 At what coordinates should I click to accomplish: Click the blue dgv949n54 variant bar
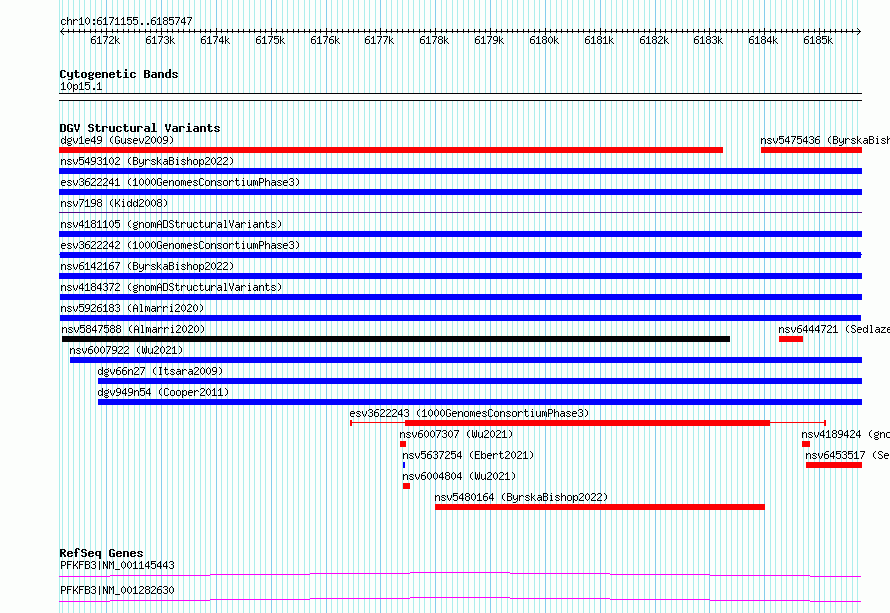(x=480, y=402)
